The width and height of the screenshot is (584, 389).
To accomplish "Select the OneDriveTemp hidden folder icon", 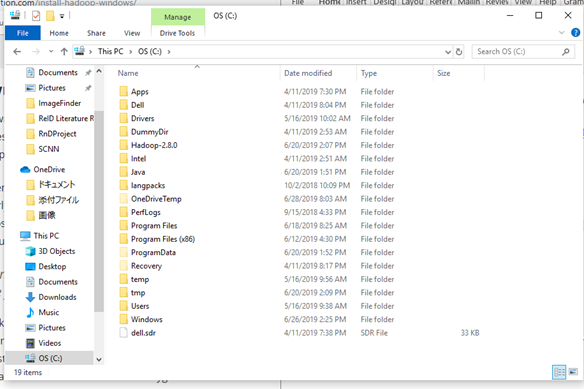I will pyautogui.click(x=124, y=199).
